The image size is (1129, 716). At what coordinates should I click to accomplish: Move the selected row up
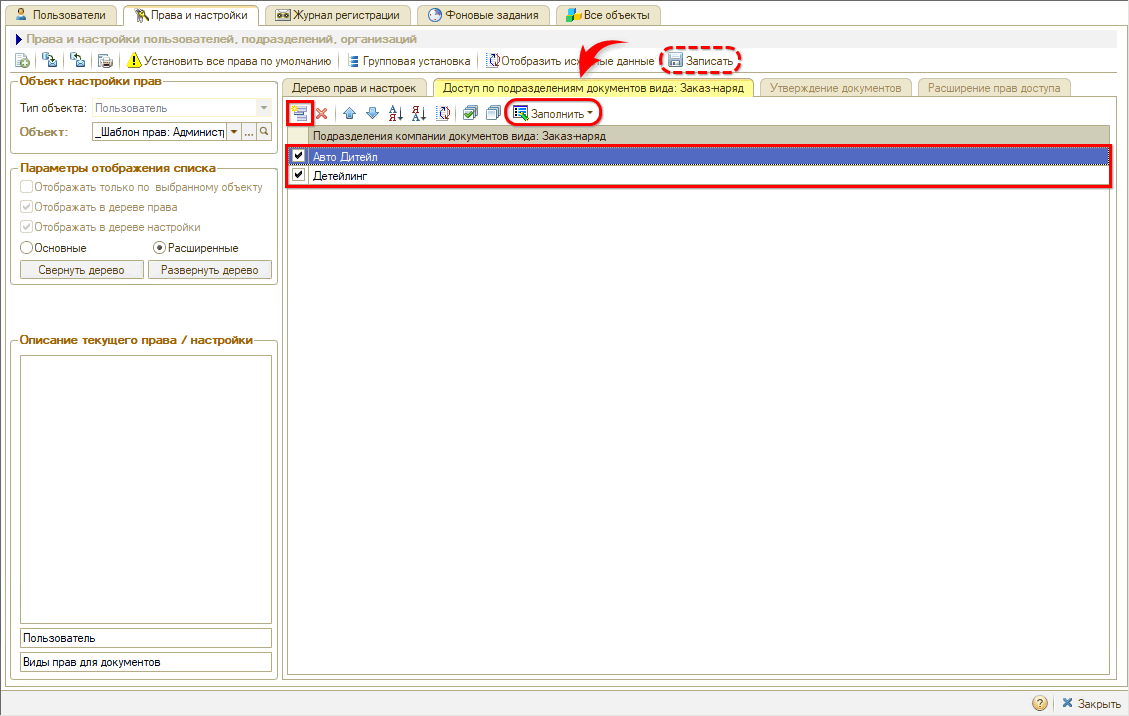(349, 114)
